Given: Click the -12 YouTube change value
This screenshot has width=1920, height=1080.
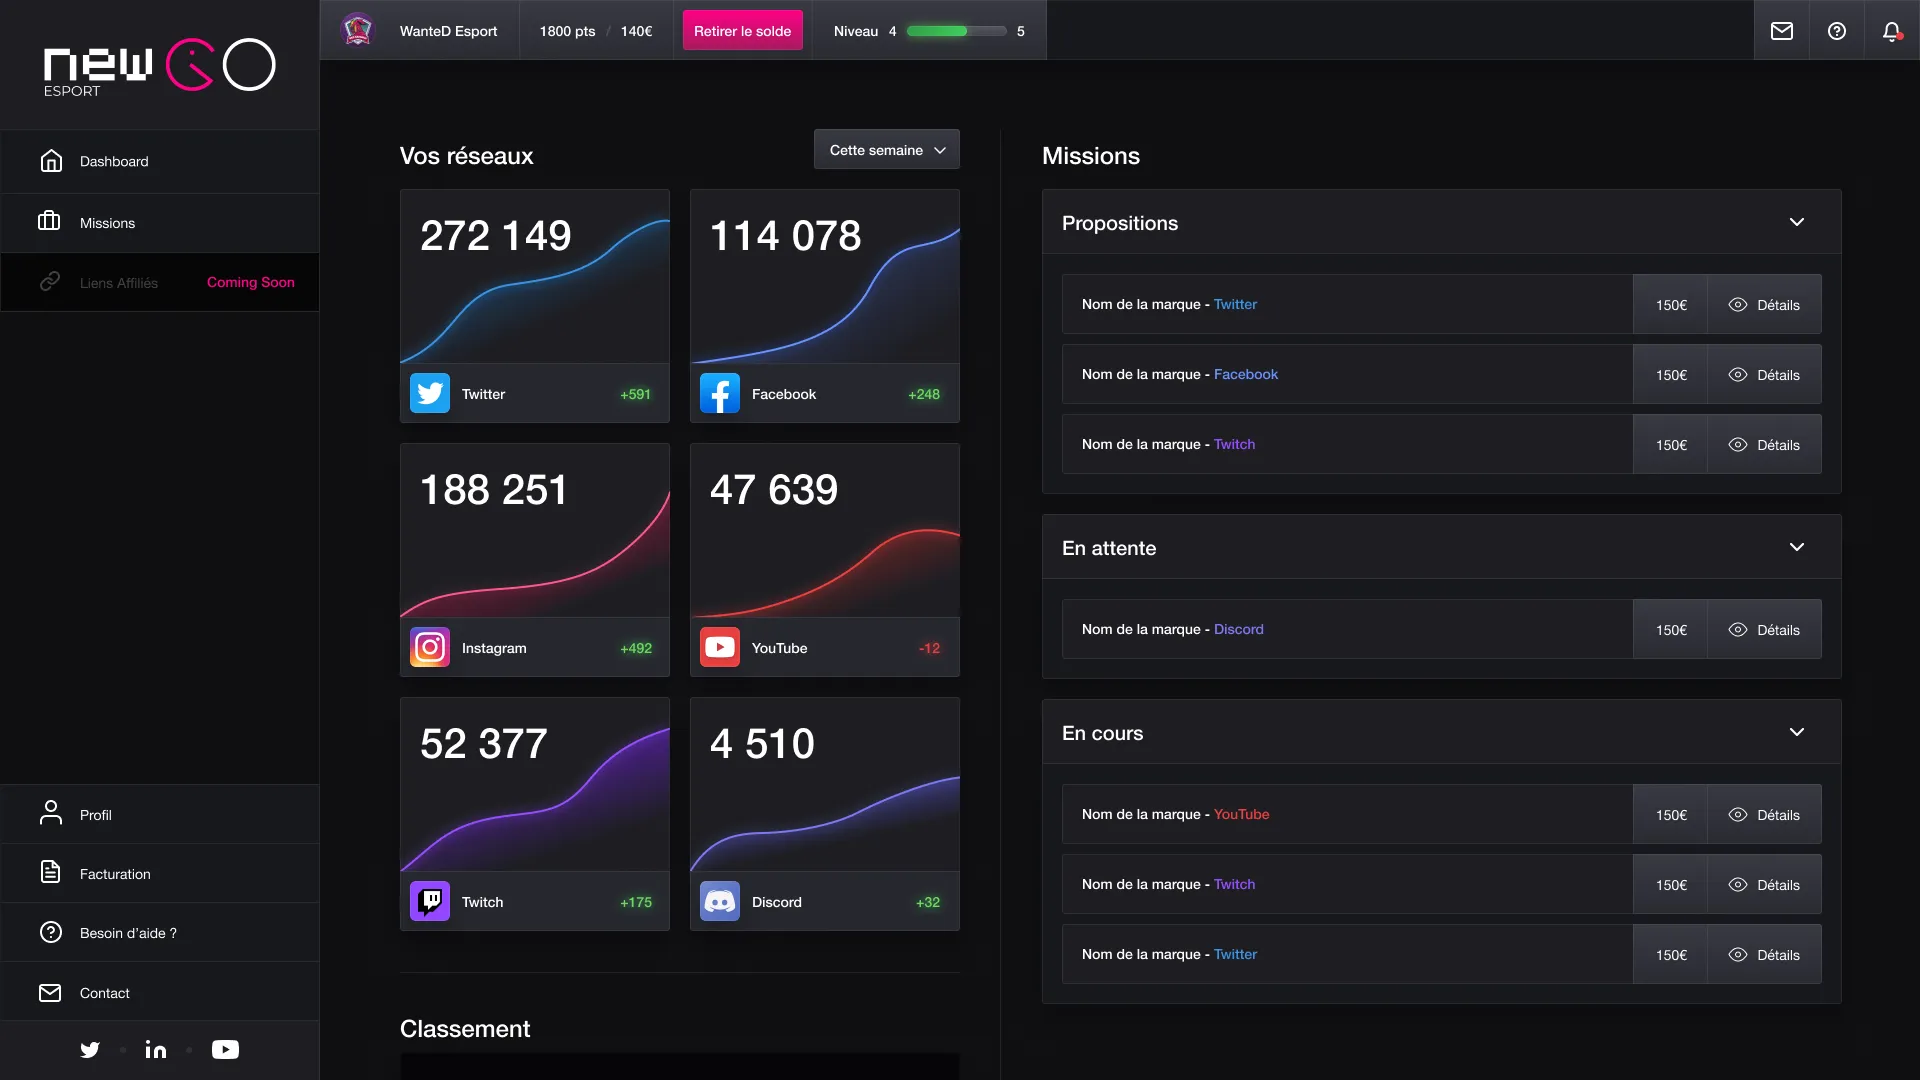Looking at the screenshot, I should (929, 648).
